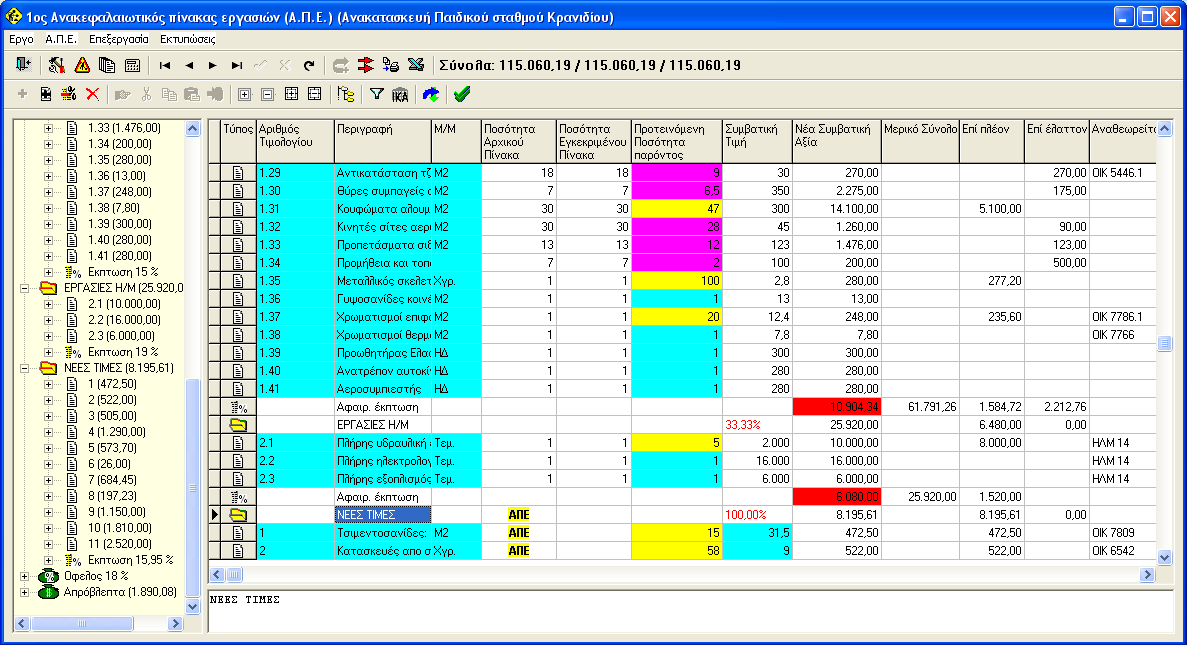Open the Επεξεργασία menu
Viewport: 1194px width, 645px height.
click(x=118, y=39)
